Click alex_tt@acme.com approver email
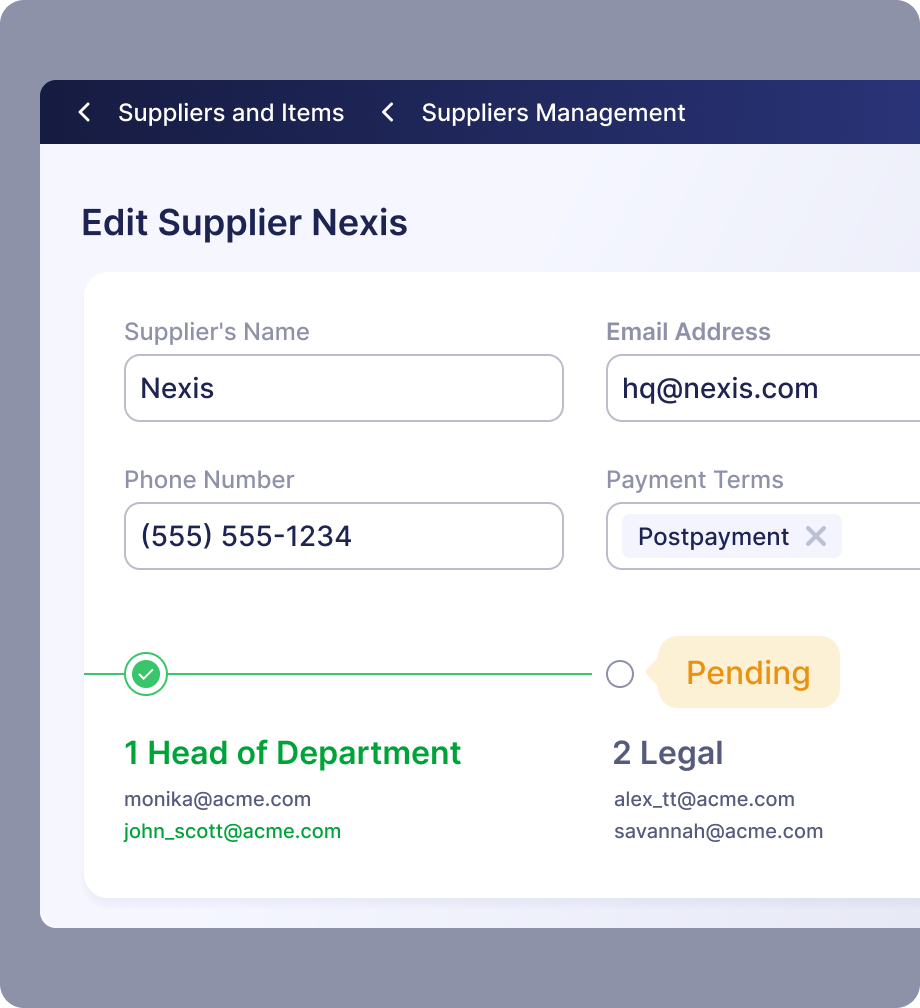The width and height of the screenshot is (920, 1008). [704, 799]
